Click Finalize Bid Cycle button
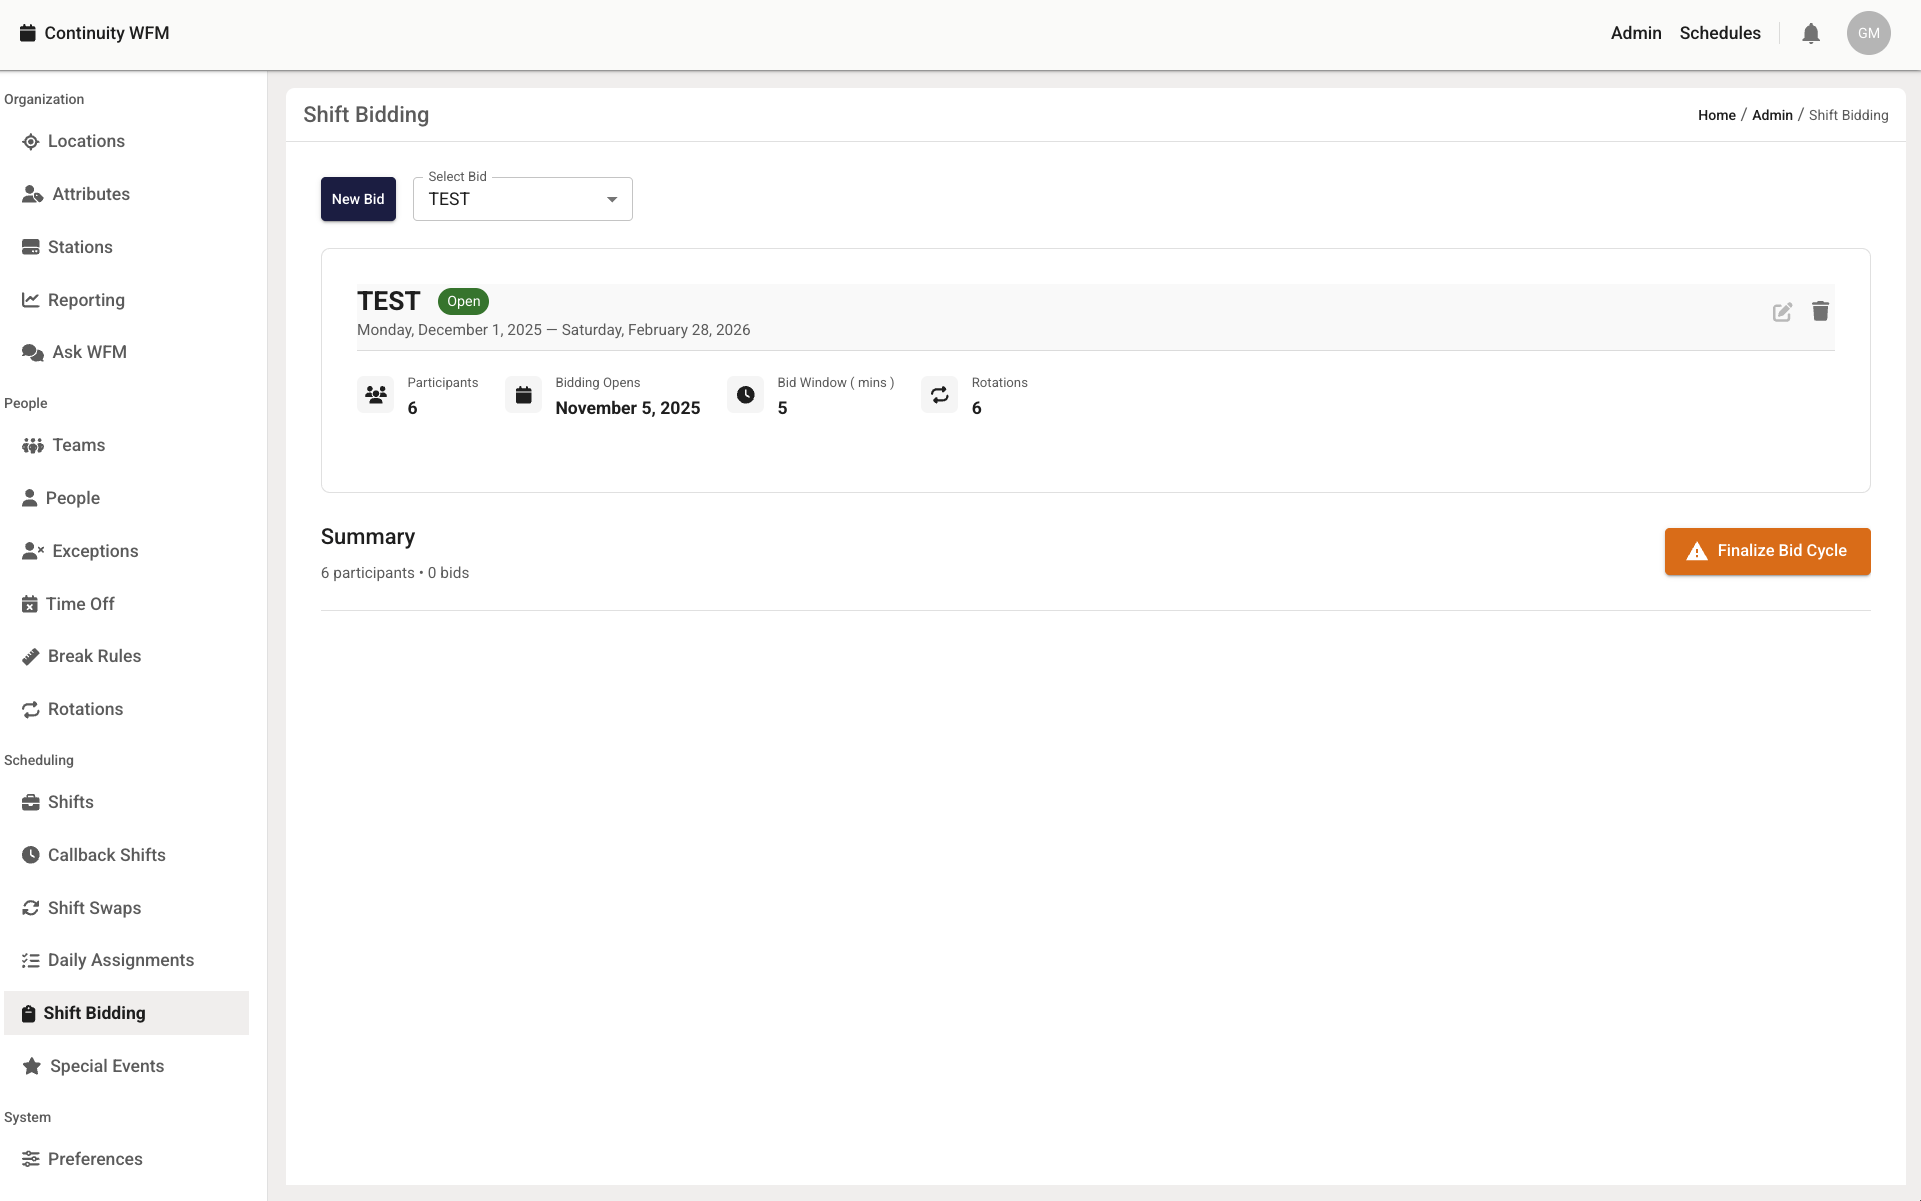The height and width of the screenshot is (1201, 1921). point(1767,551)
